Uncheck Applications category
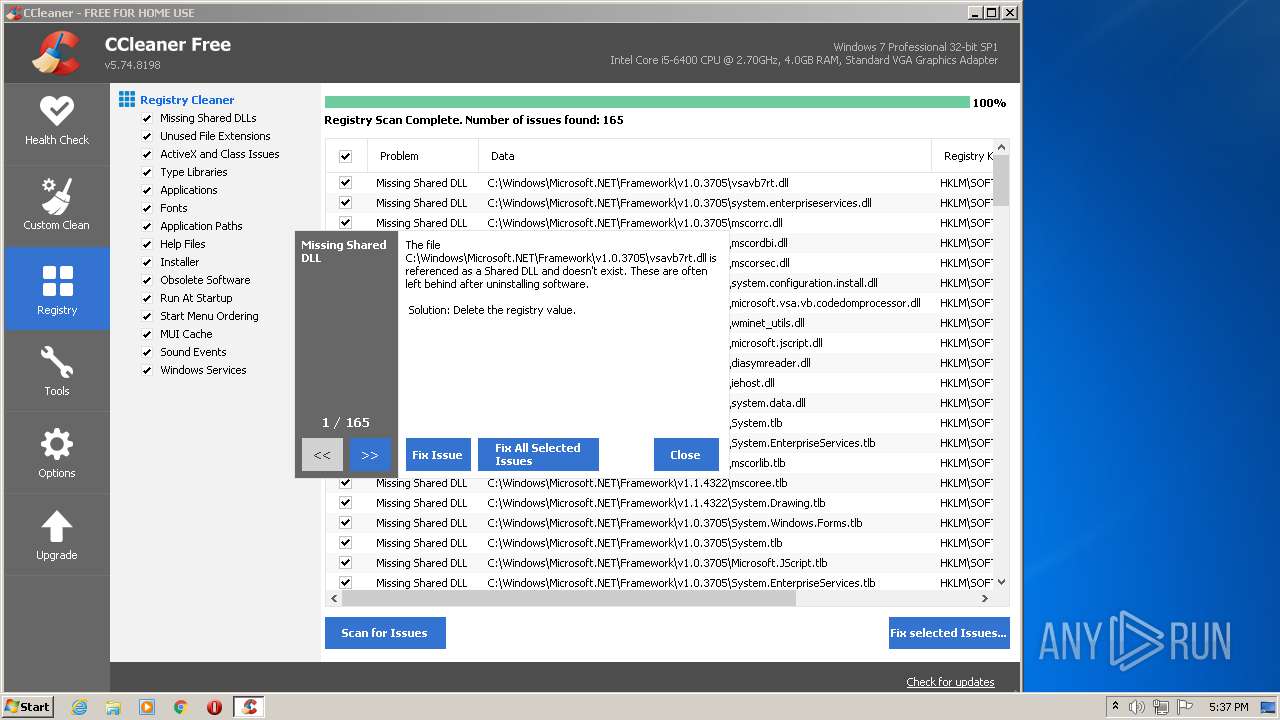Screen dimensions: 1280x720 tap(147, 190)
